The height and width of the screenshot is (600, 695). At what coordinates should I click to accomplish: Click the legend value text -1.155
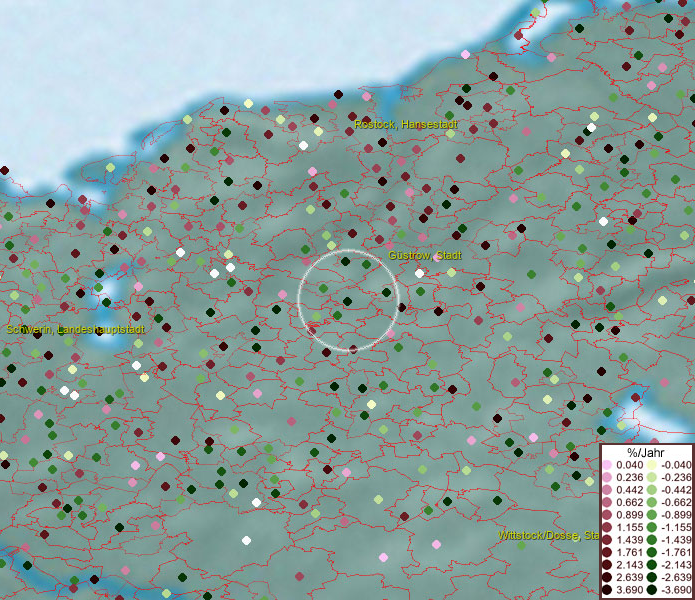[x=676, y=527]
